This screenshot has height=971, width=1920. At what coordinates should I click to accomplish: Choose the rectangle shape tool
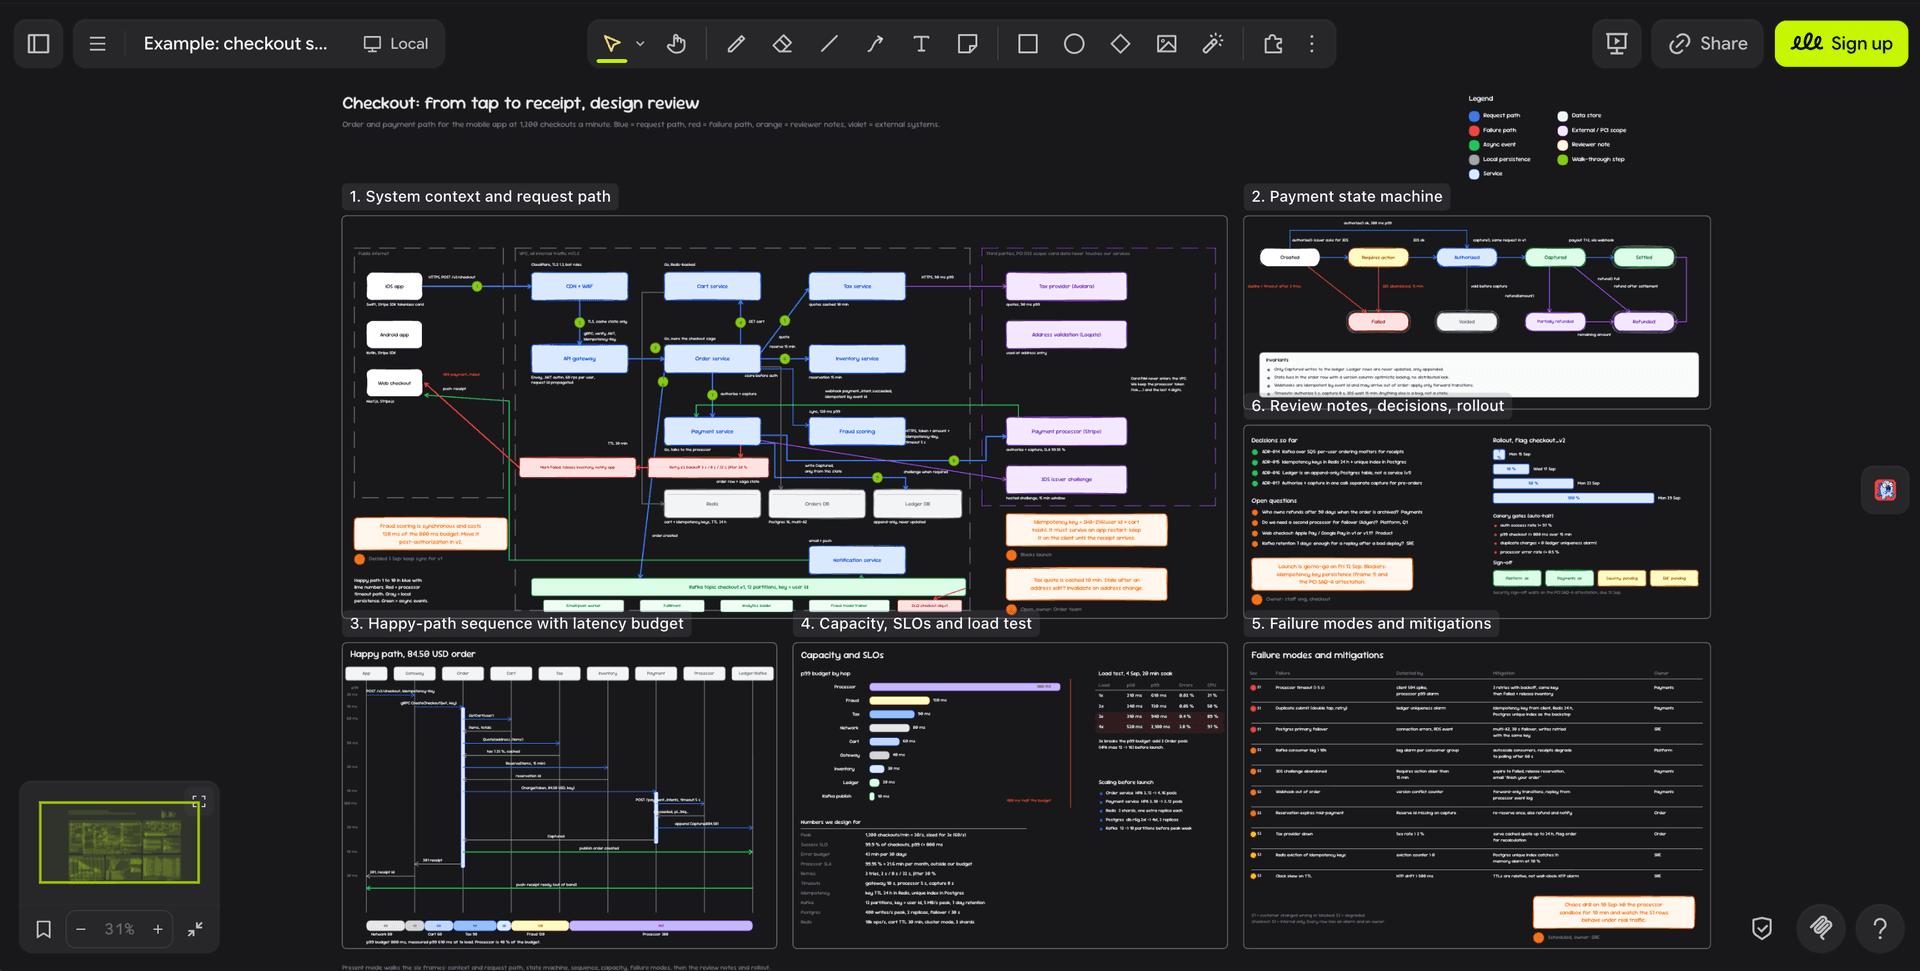pos(1028,44)
